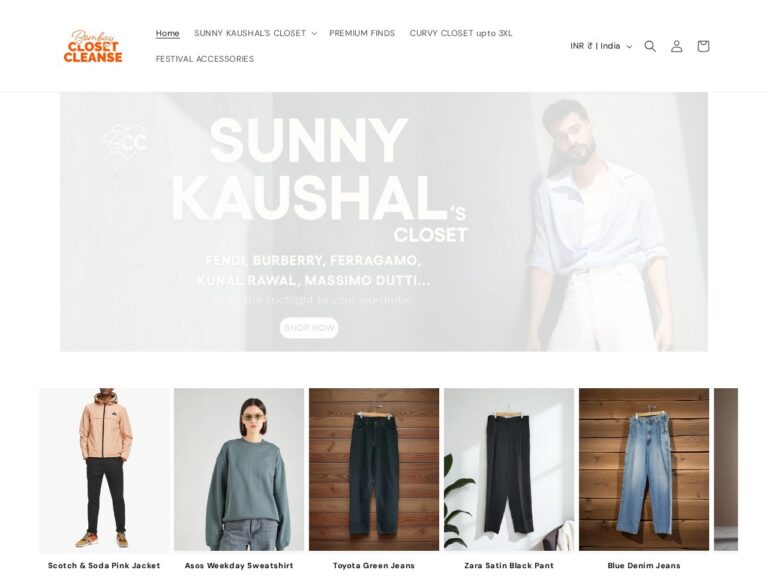Open the account login icon
Viewport: 768px width, 576px height.
[x=676, y=46]
